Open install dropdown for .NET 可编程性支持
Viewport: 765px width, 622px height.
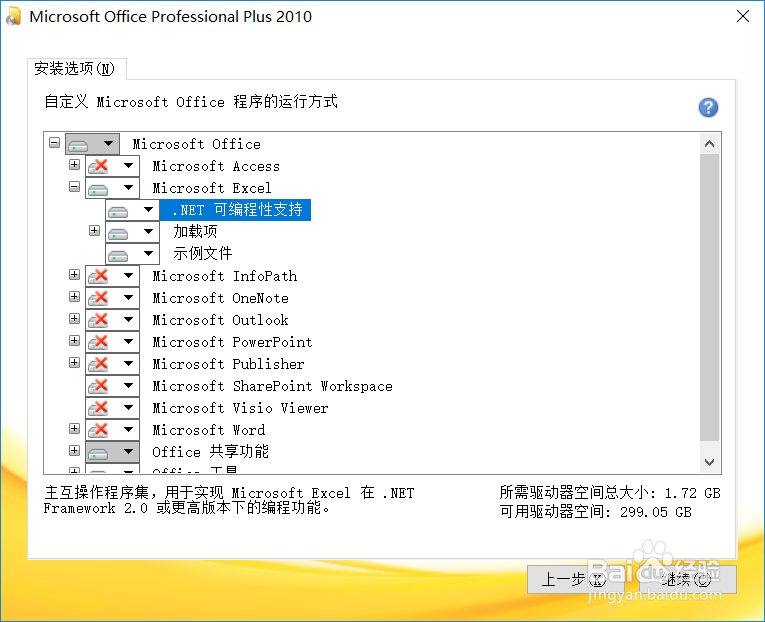click(x=132, y=210)
